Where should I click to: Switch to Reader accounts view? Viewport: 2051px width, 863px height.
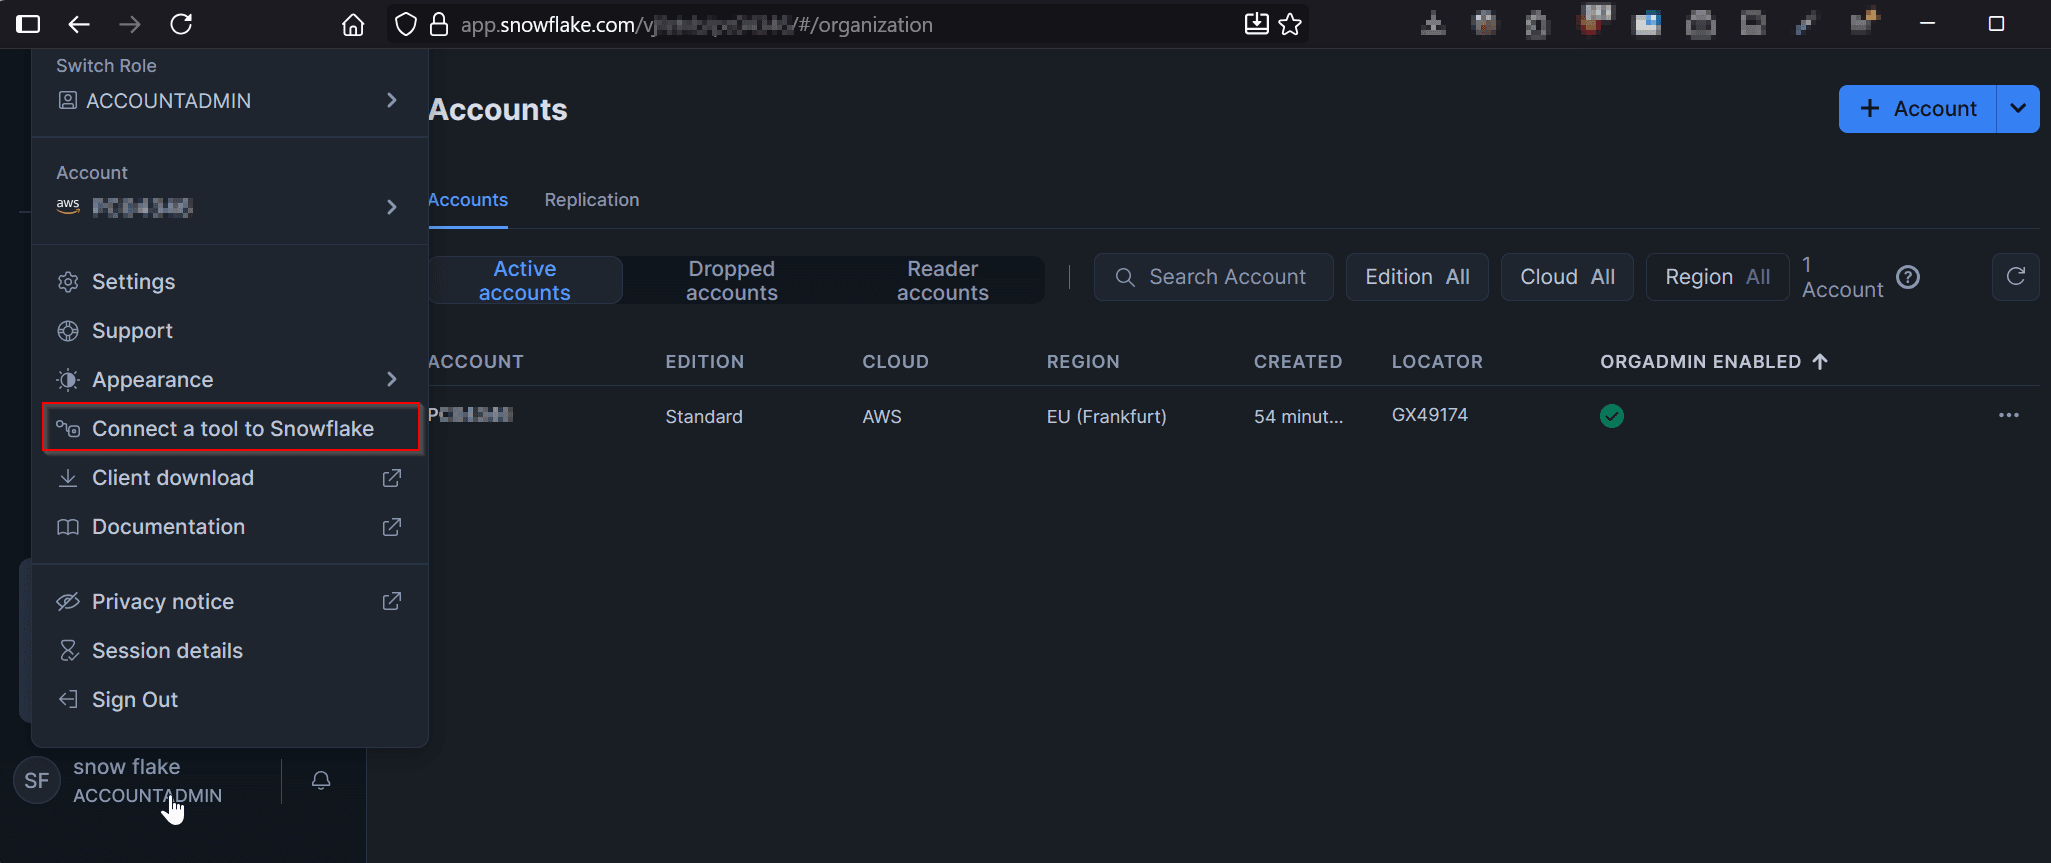(x=942, y=280)
